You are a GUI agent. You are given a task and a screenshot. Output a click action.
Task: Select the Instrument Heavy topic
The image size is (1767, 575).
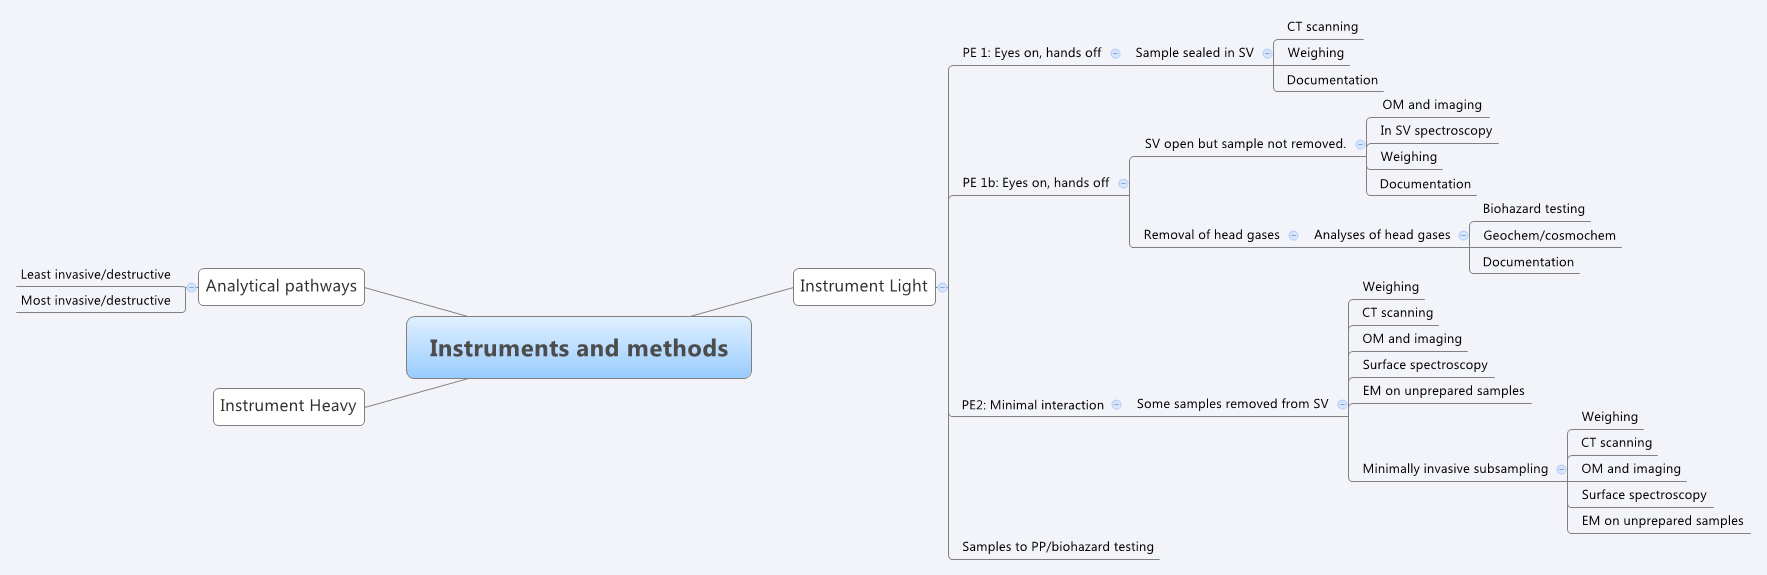[x=288, y=406]
